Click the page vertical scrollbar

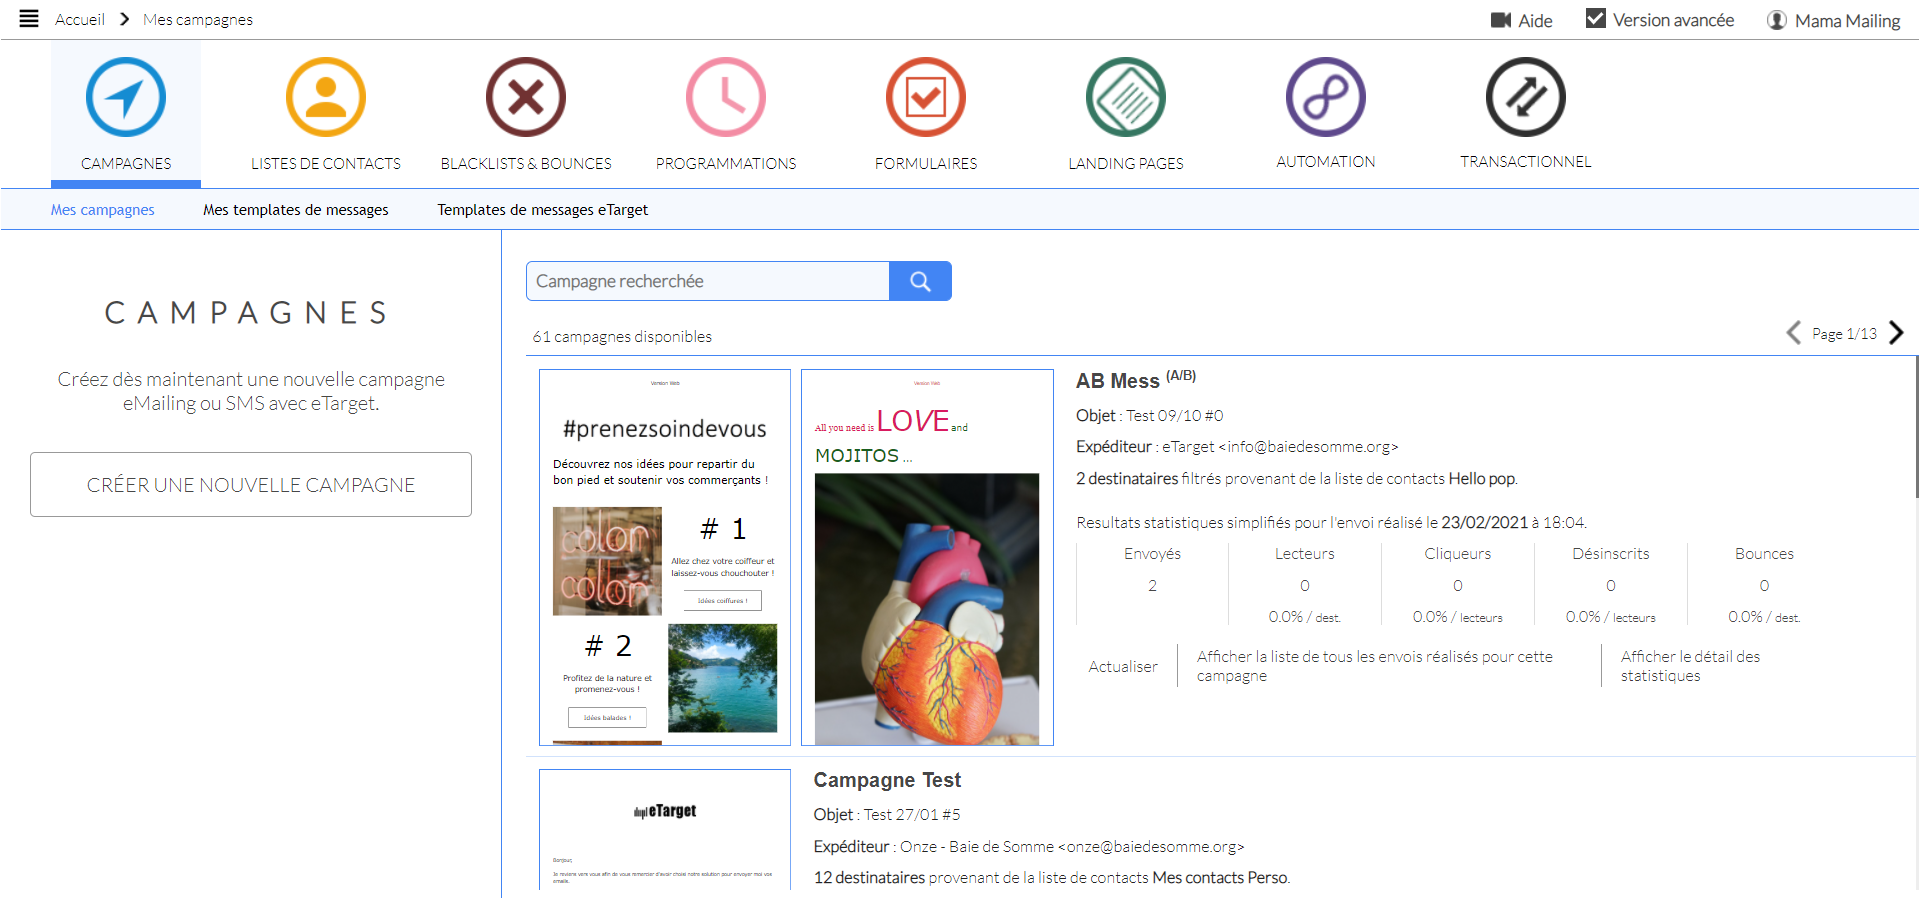(x=1916, y=425)
